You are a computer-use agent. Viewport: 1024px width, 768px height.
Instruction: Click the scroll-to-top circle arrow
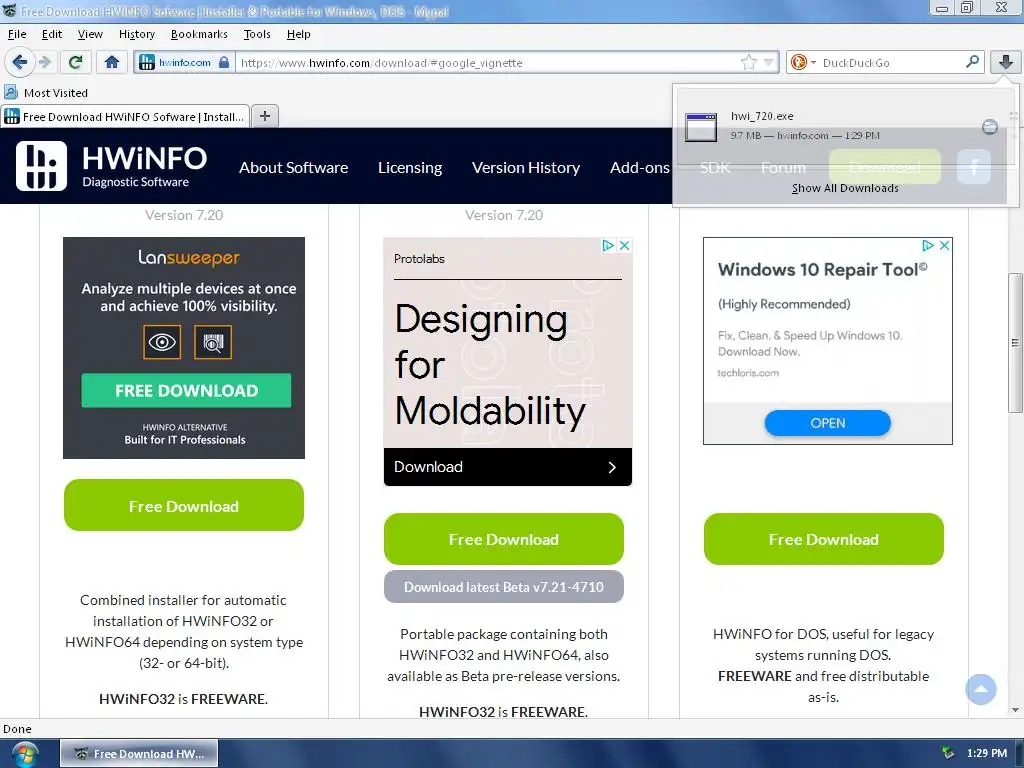pos(981,689)
